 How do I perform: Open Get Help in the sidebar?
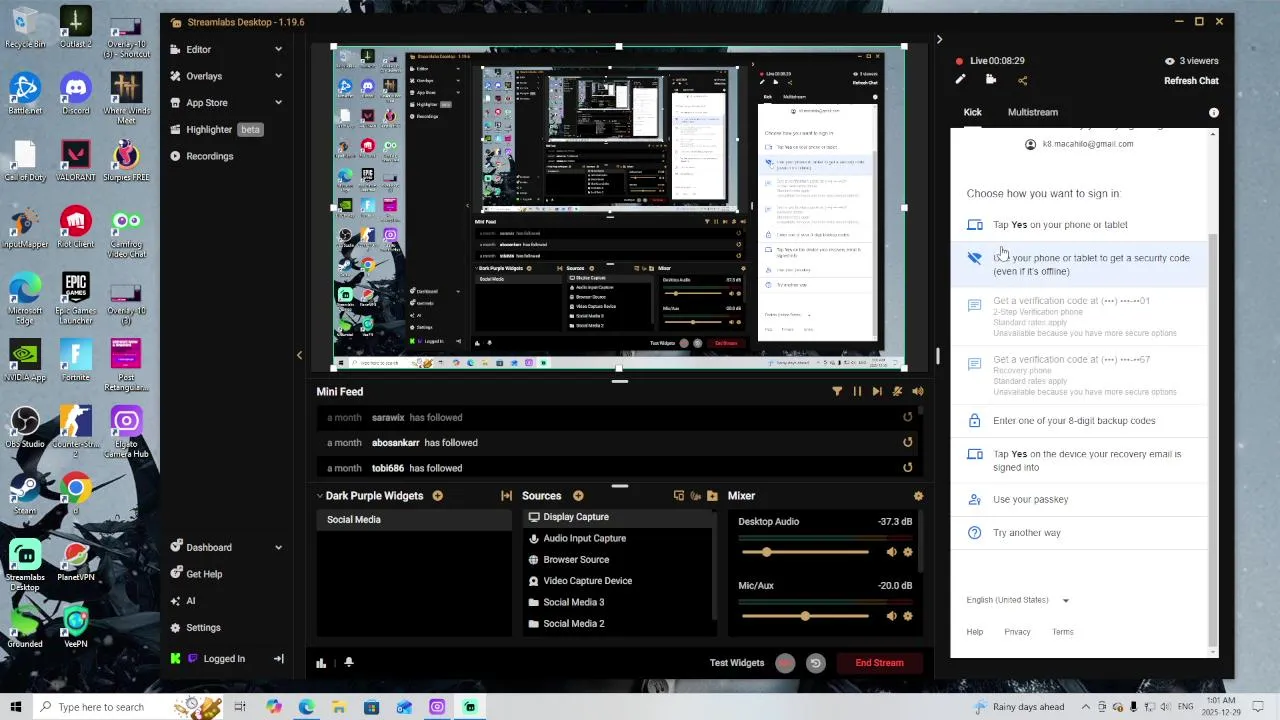pos(196,574)
